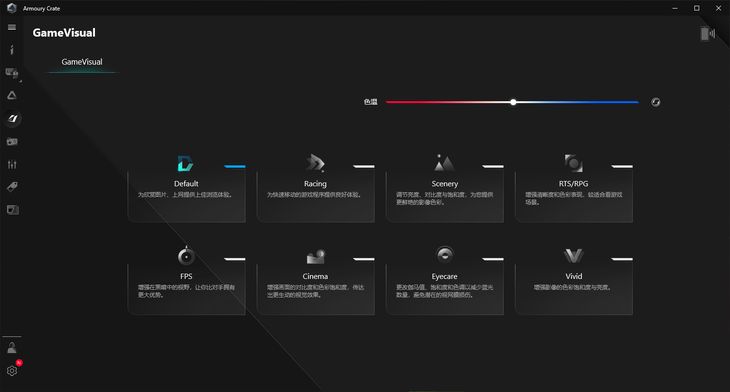
Task: Open the News sidebar icon
Action: tap(13, 210)
